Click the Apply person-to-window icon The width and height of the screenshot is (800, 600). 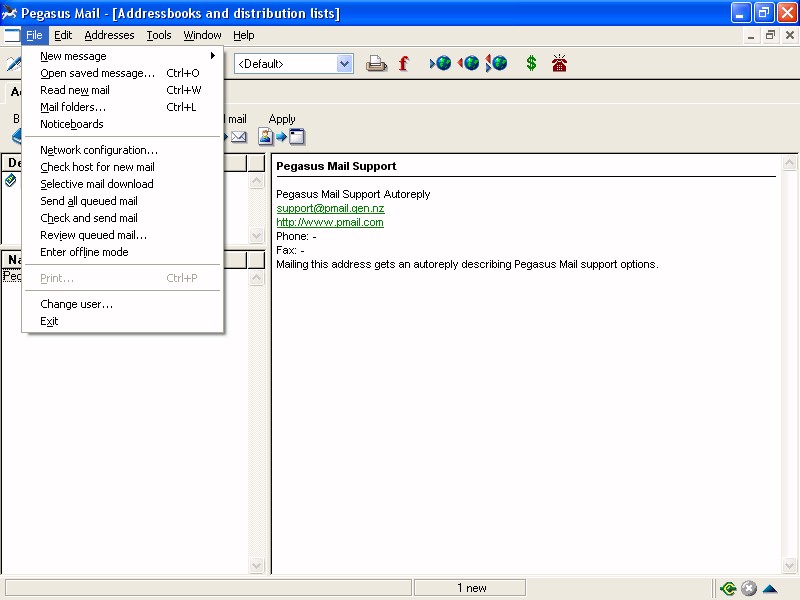281,137
